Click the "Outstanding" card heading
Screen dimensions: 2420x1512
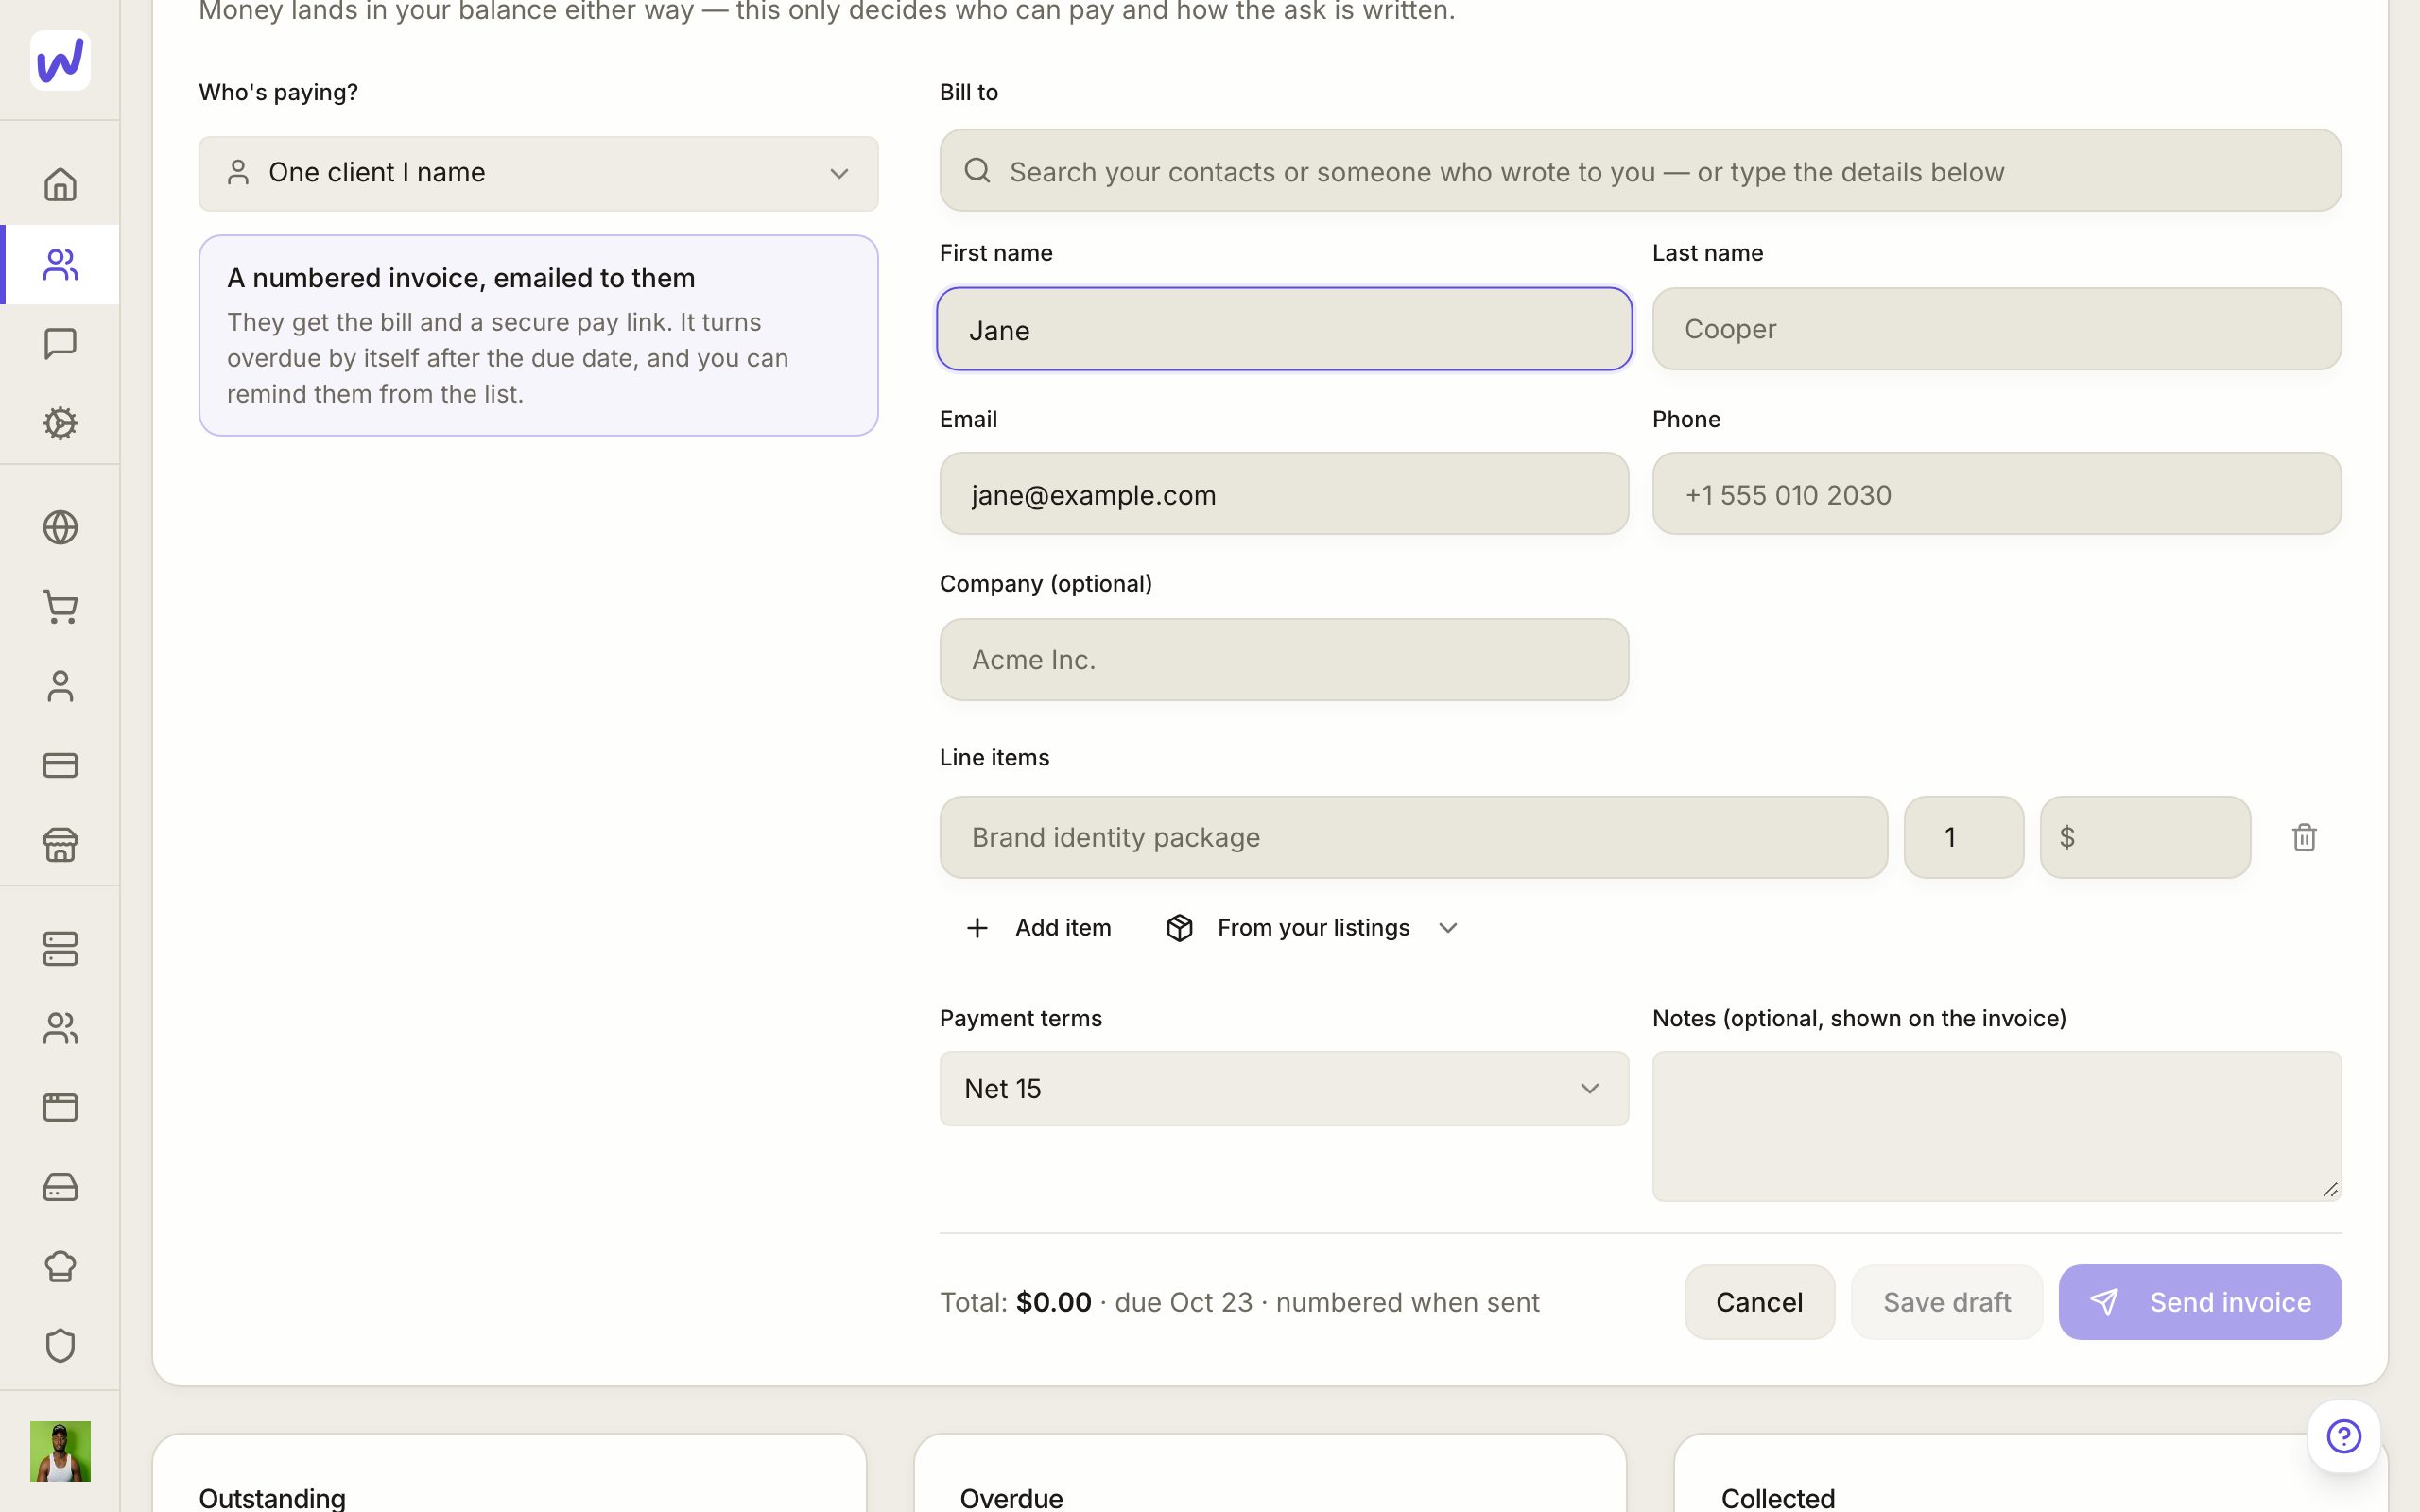click(x=272, y=1498)
